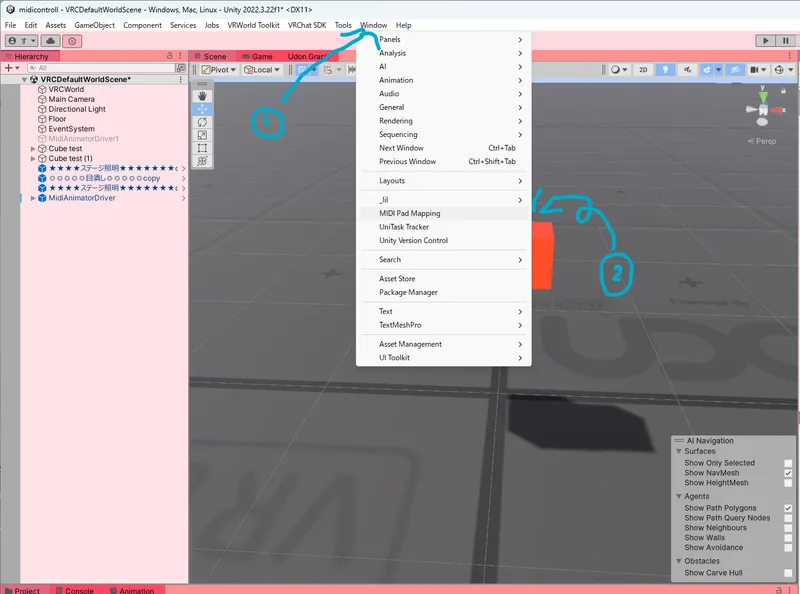This screenshot has width=800, height=594.
Task: Toggle 2D view mode in scene
Action: point(643,70)
